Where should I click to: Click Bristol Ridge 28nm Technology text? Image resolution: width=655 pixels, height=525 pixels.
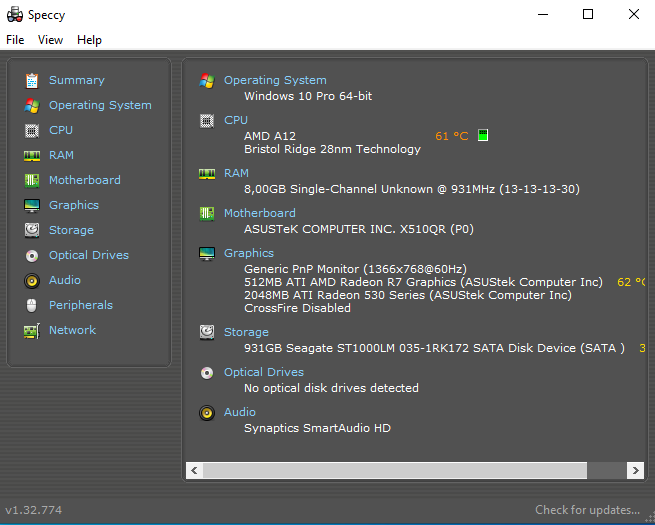tap(333, 150)
